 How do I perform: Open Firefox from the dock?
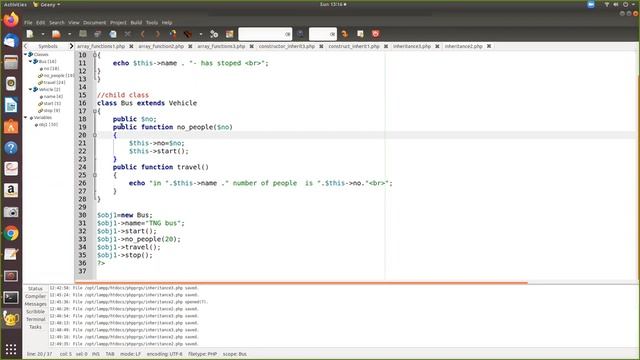point(11,20)
